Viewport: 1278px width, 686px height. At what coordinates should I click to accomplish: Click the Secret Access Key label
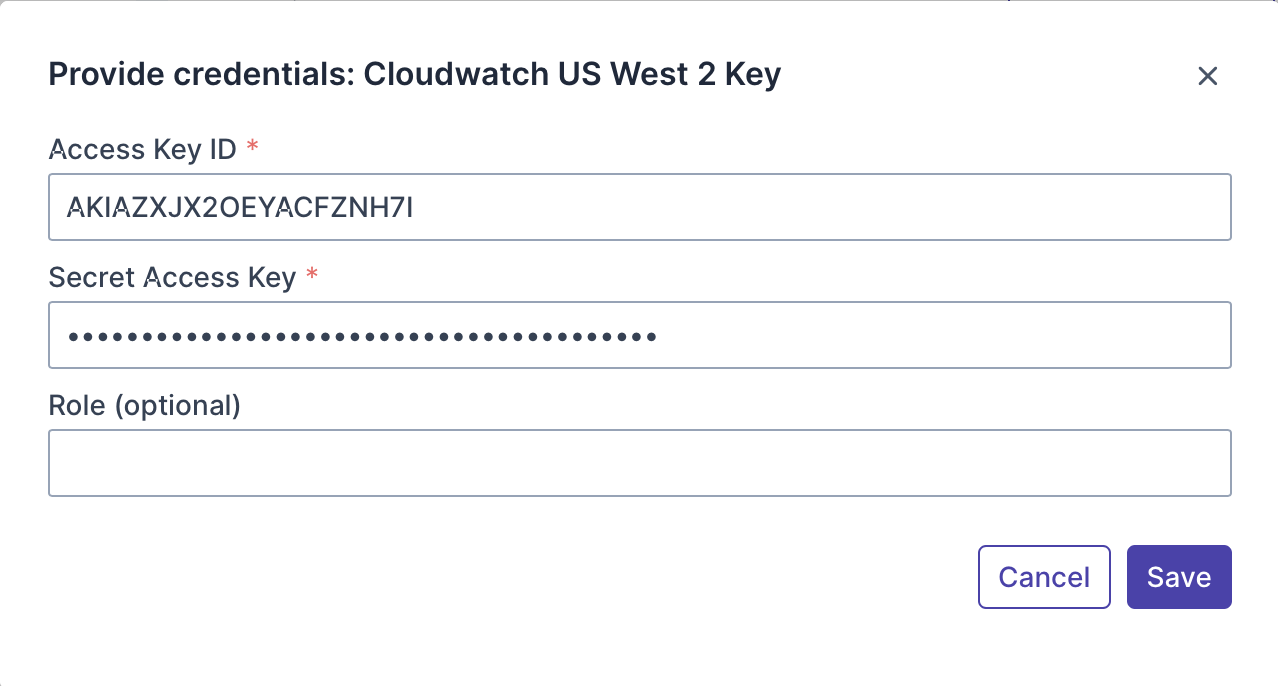(x=172, y=277)
